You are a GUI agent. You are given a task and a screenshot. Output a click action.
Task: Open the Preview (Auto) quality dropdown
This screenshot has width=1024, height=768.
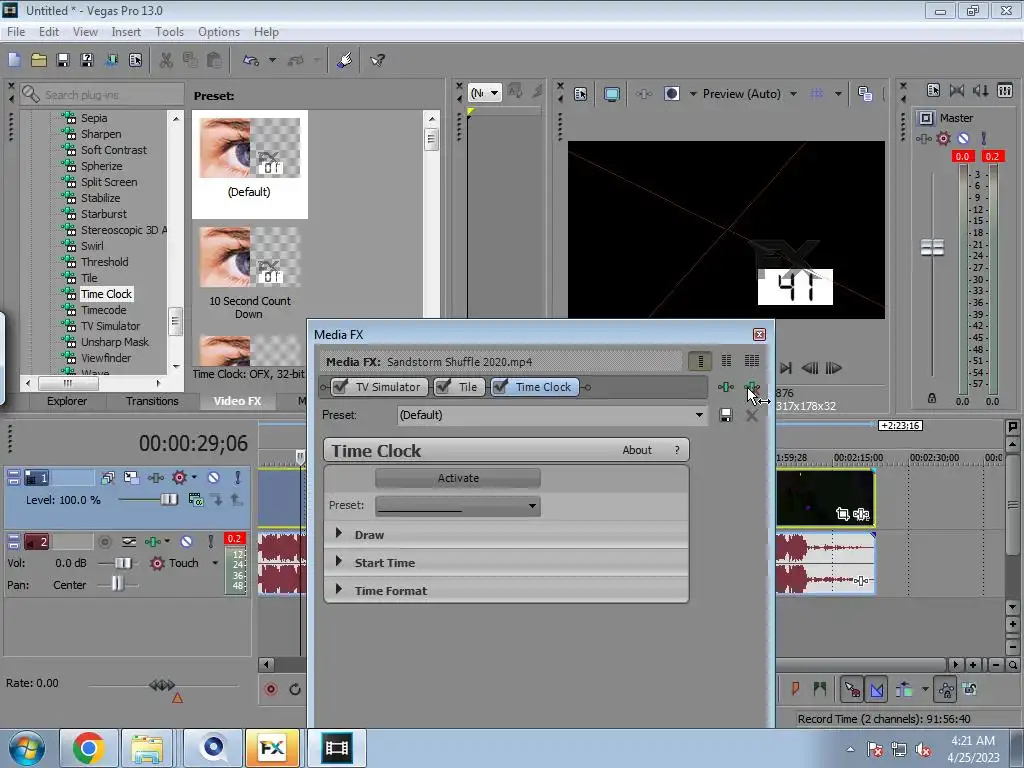pos(750,94)
